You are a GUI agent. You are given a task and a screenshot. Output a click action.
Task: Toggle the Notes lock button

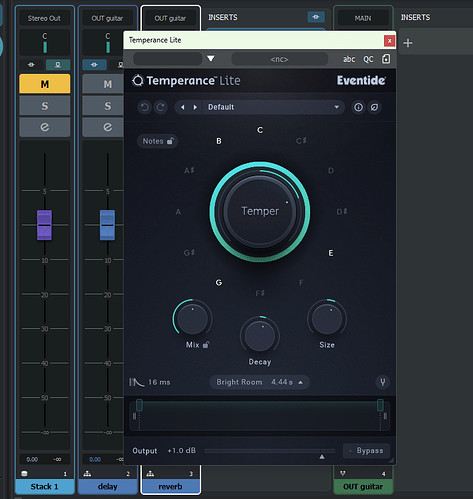157,141
